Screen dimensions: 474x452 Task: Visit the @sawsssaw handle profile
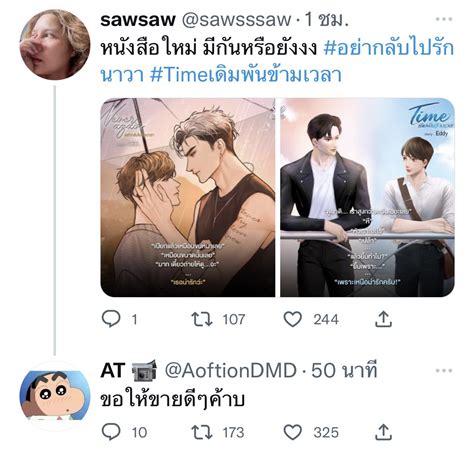click(236, 20)
